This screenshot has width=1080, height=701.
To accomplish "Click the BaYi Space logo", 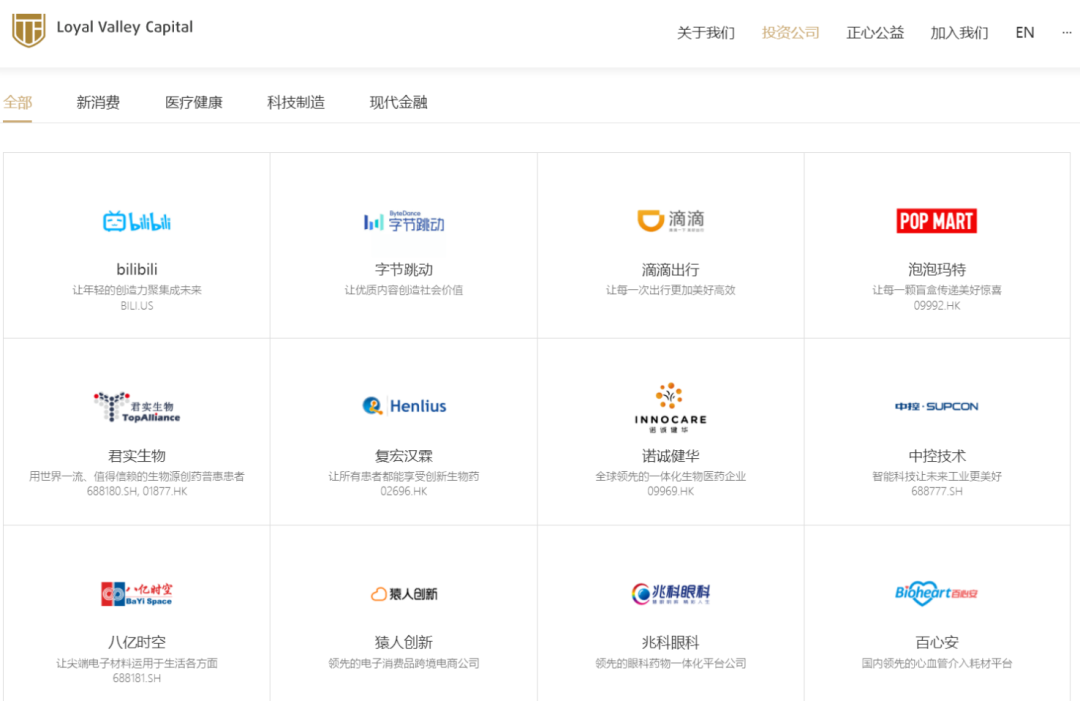I will click(136, 594).
